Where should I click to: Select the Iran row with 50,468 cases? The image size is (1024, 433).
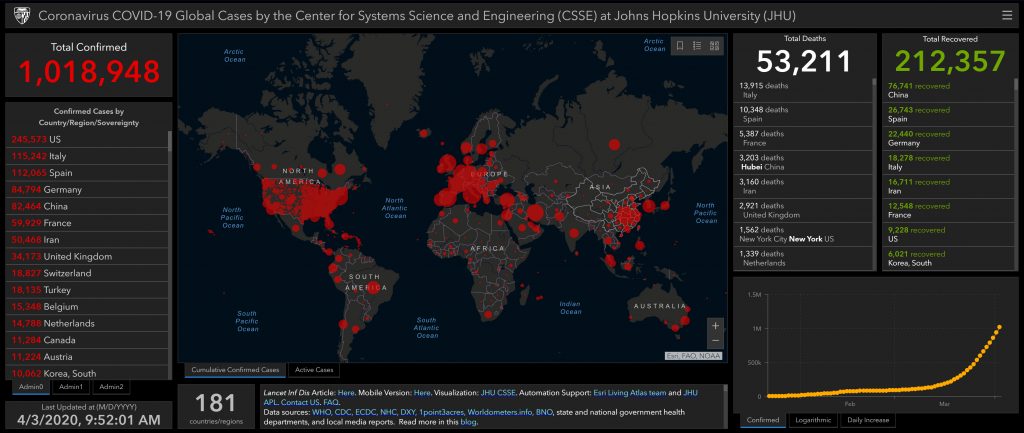[x=87, y=240]
